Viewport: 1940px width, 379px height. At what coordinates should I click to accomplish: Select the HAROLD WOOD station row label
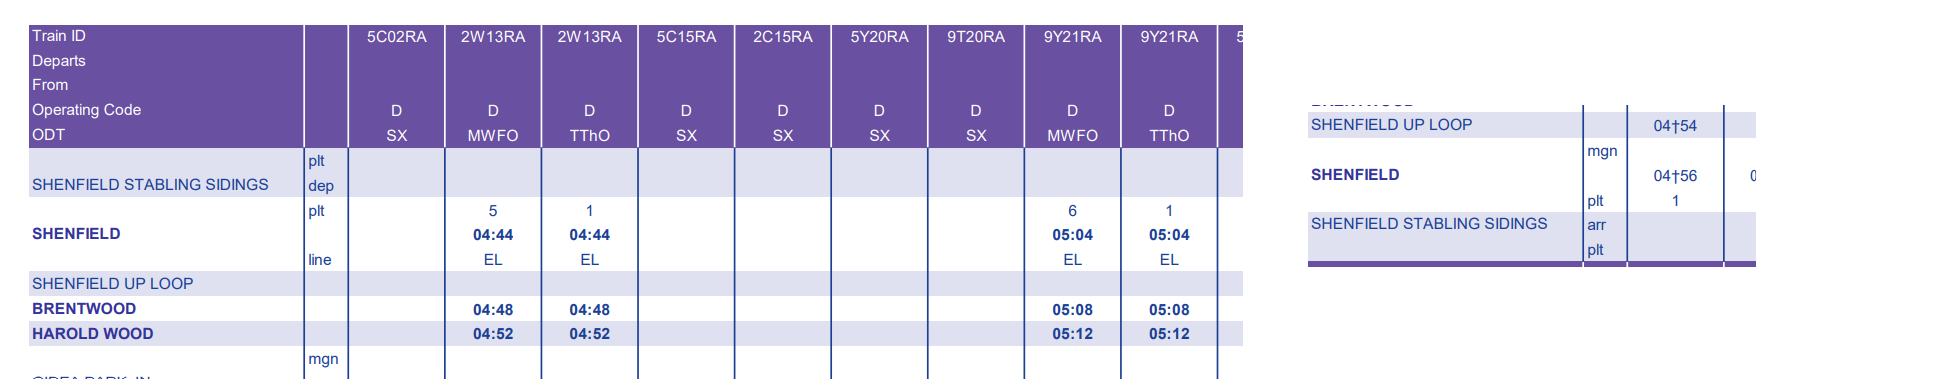tap(93, 334)
